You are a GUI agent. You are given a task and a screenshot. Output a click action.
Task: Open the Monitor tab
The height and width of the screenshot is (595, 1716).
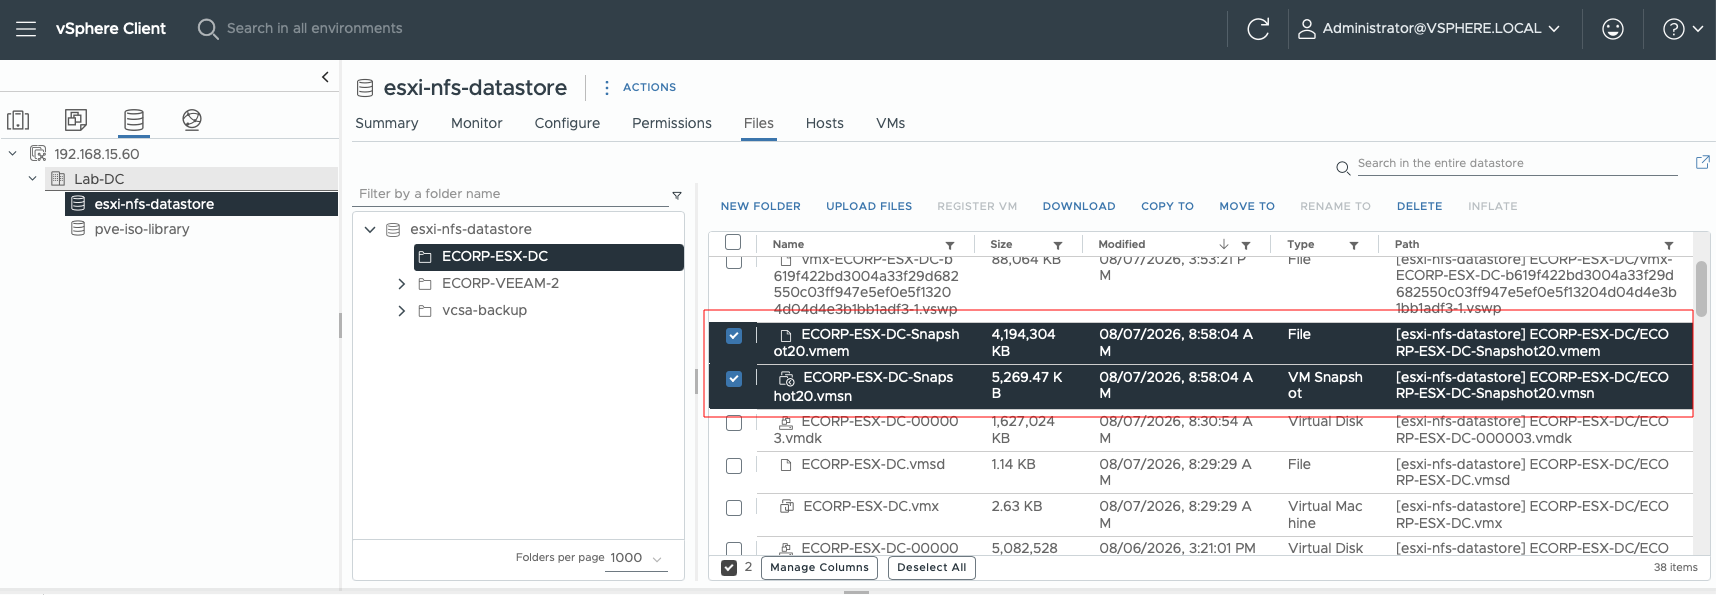click(476, 124)
